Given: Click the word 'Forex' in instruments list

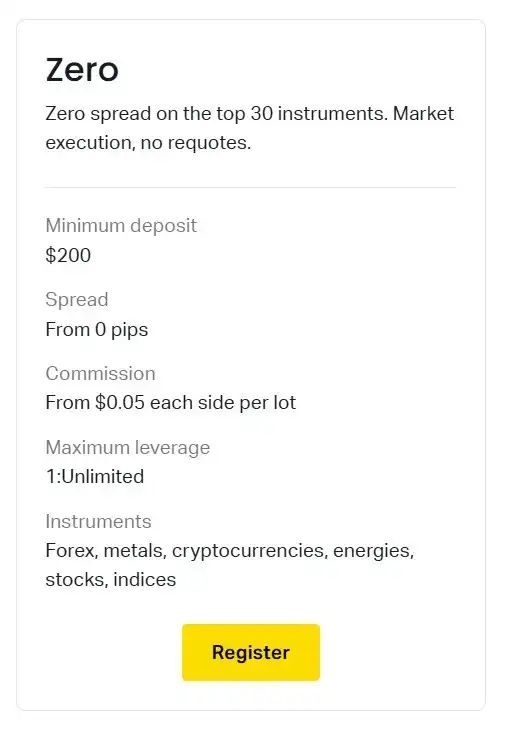Looking at the screenshot, I should [70, 551].
